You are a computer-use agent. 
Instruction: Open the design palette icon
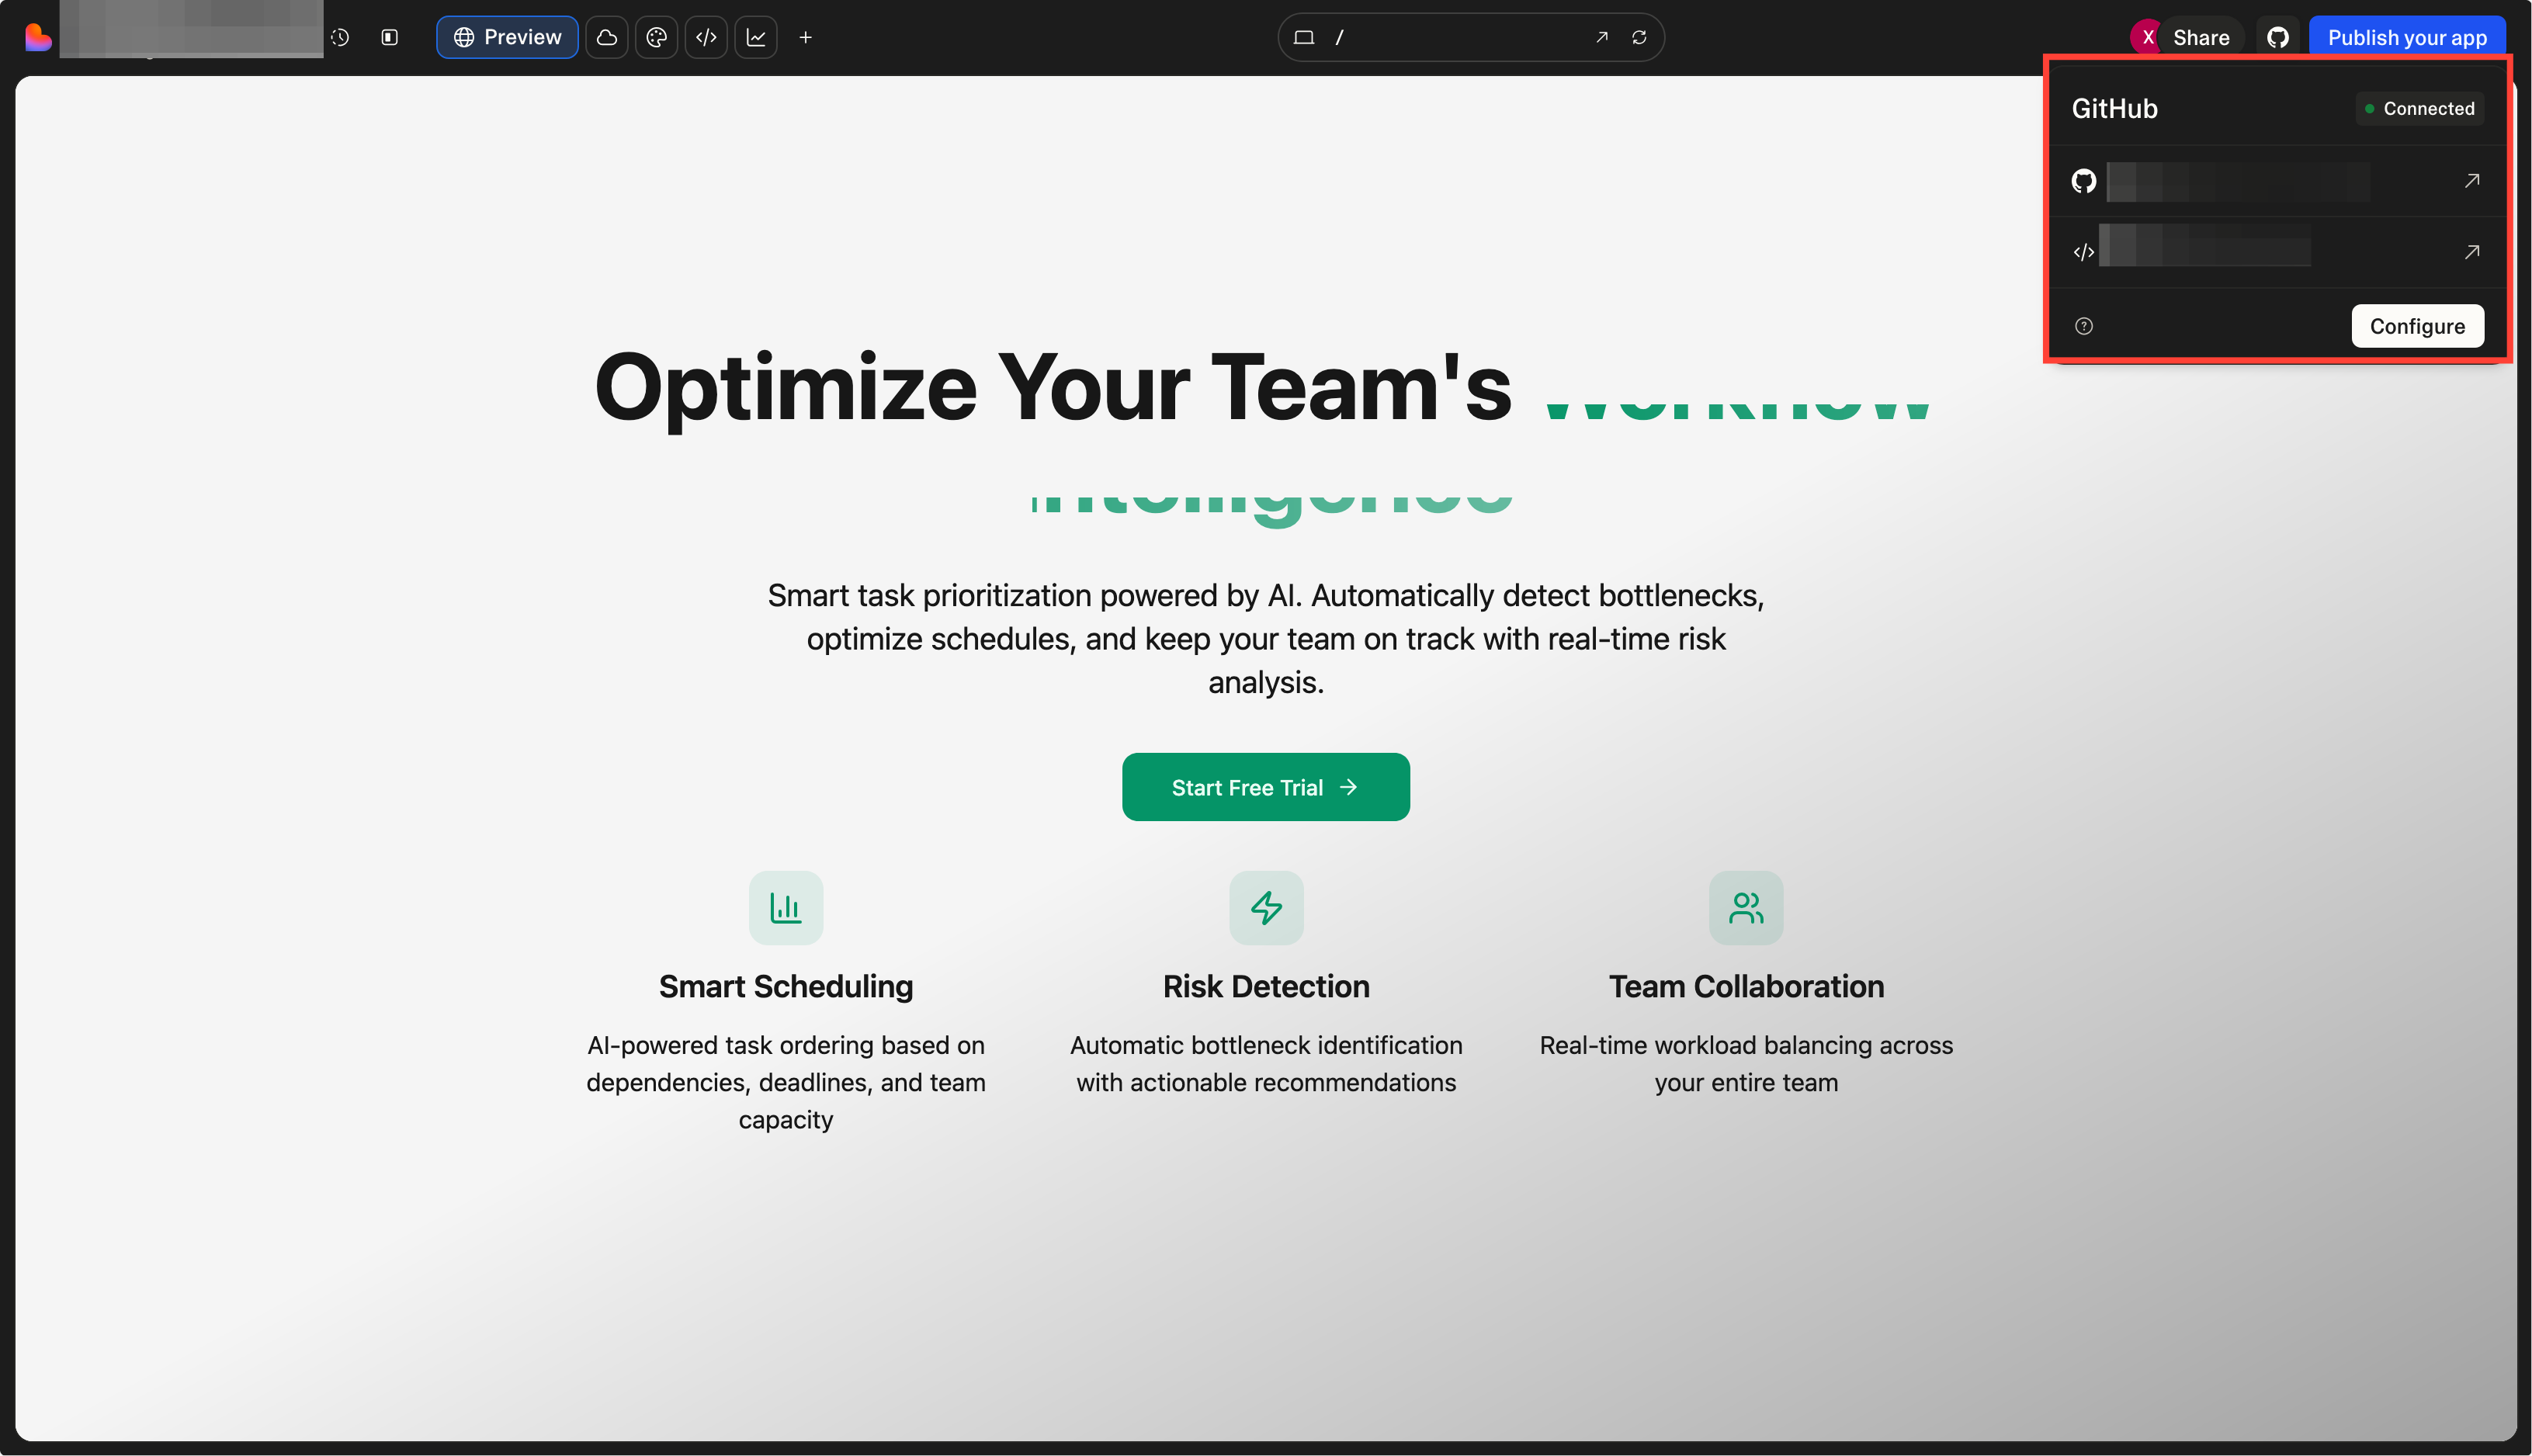click(657, 37)
